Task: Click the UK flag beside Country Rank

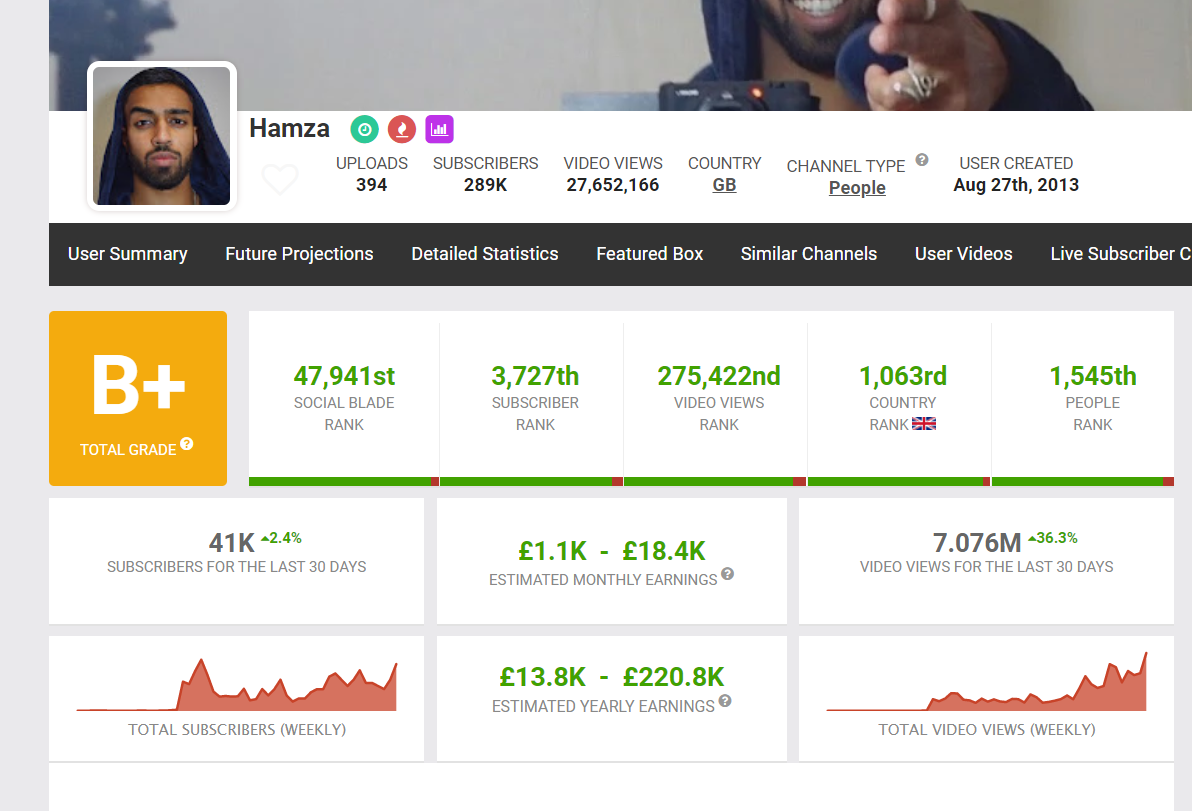Action: [924, 424]
